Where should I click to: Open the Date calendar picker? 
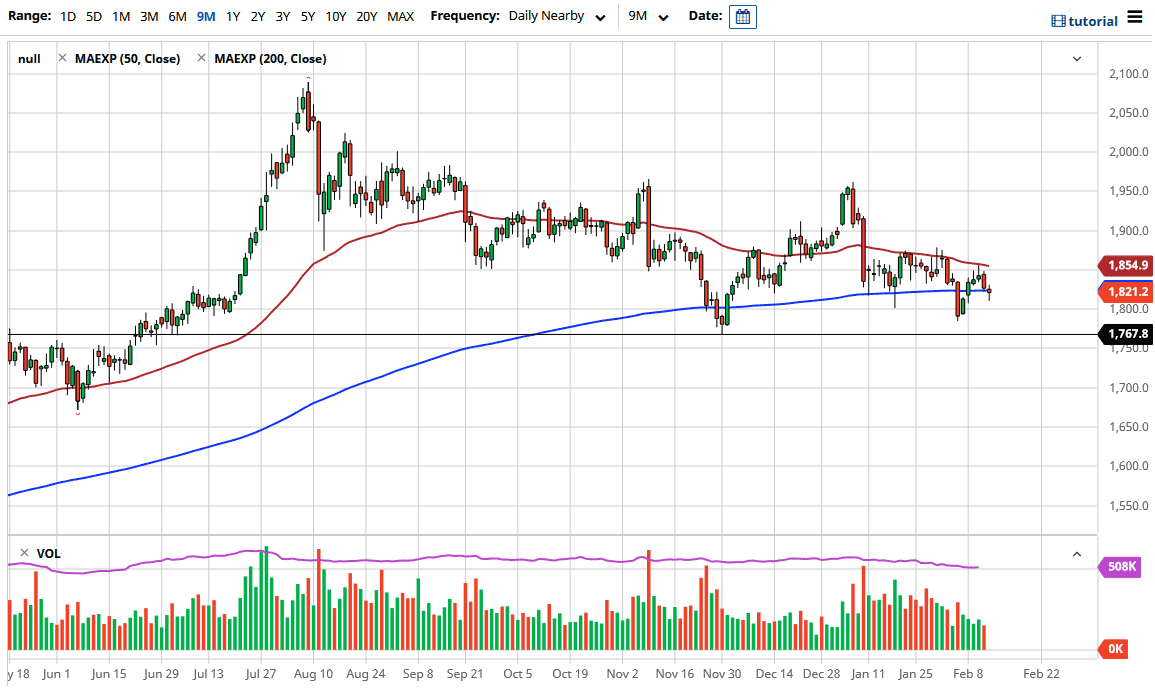pyautogui.click(x=742, y=16)
